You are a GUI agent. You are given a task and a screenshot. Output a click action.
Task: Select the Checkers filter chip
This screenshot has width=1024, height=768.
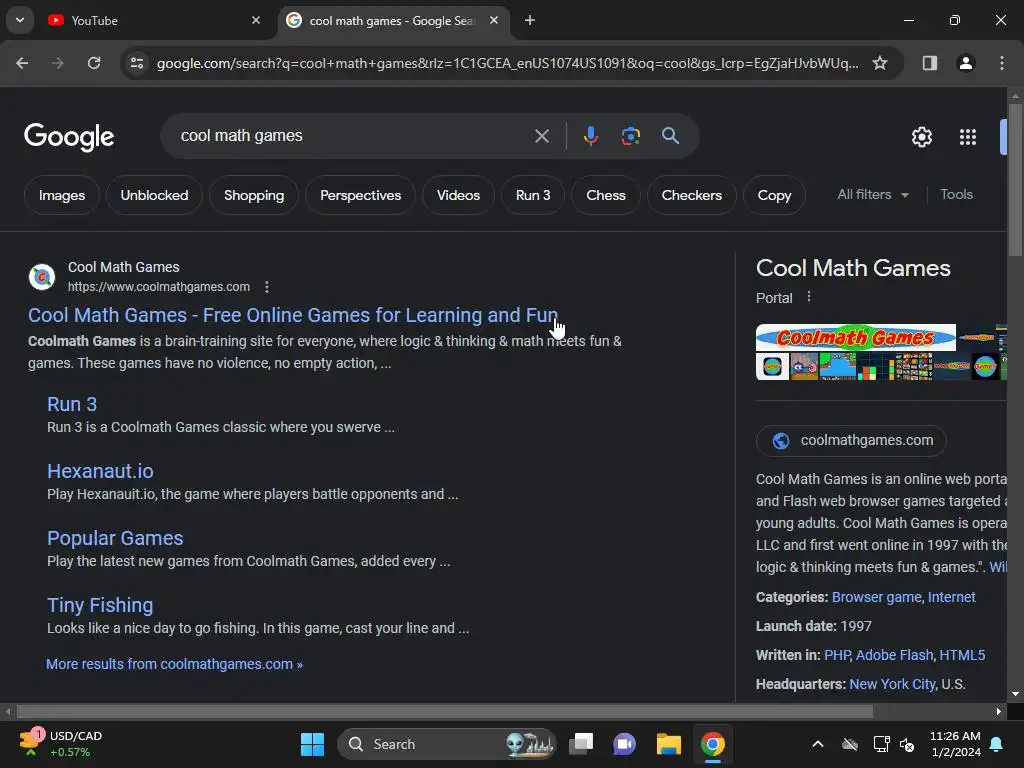pos(692,195)
